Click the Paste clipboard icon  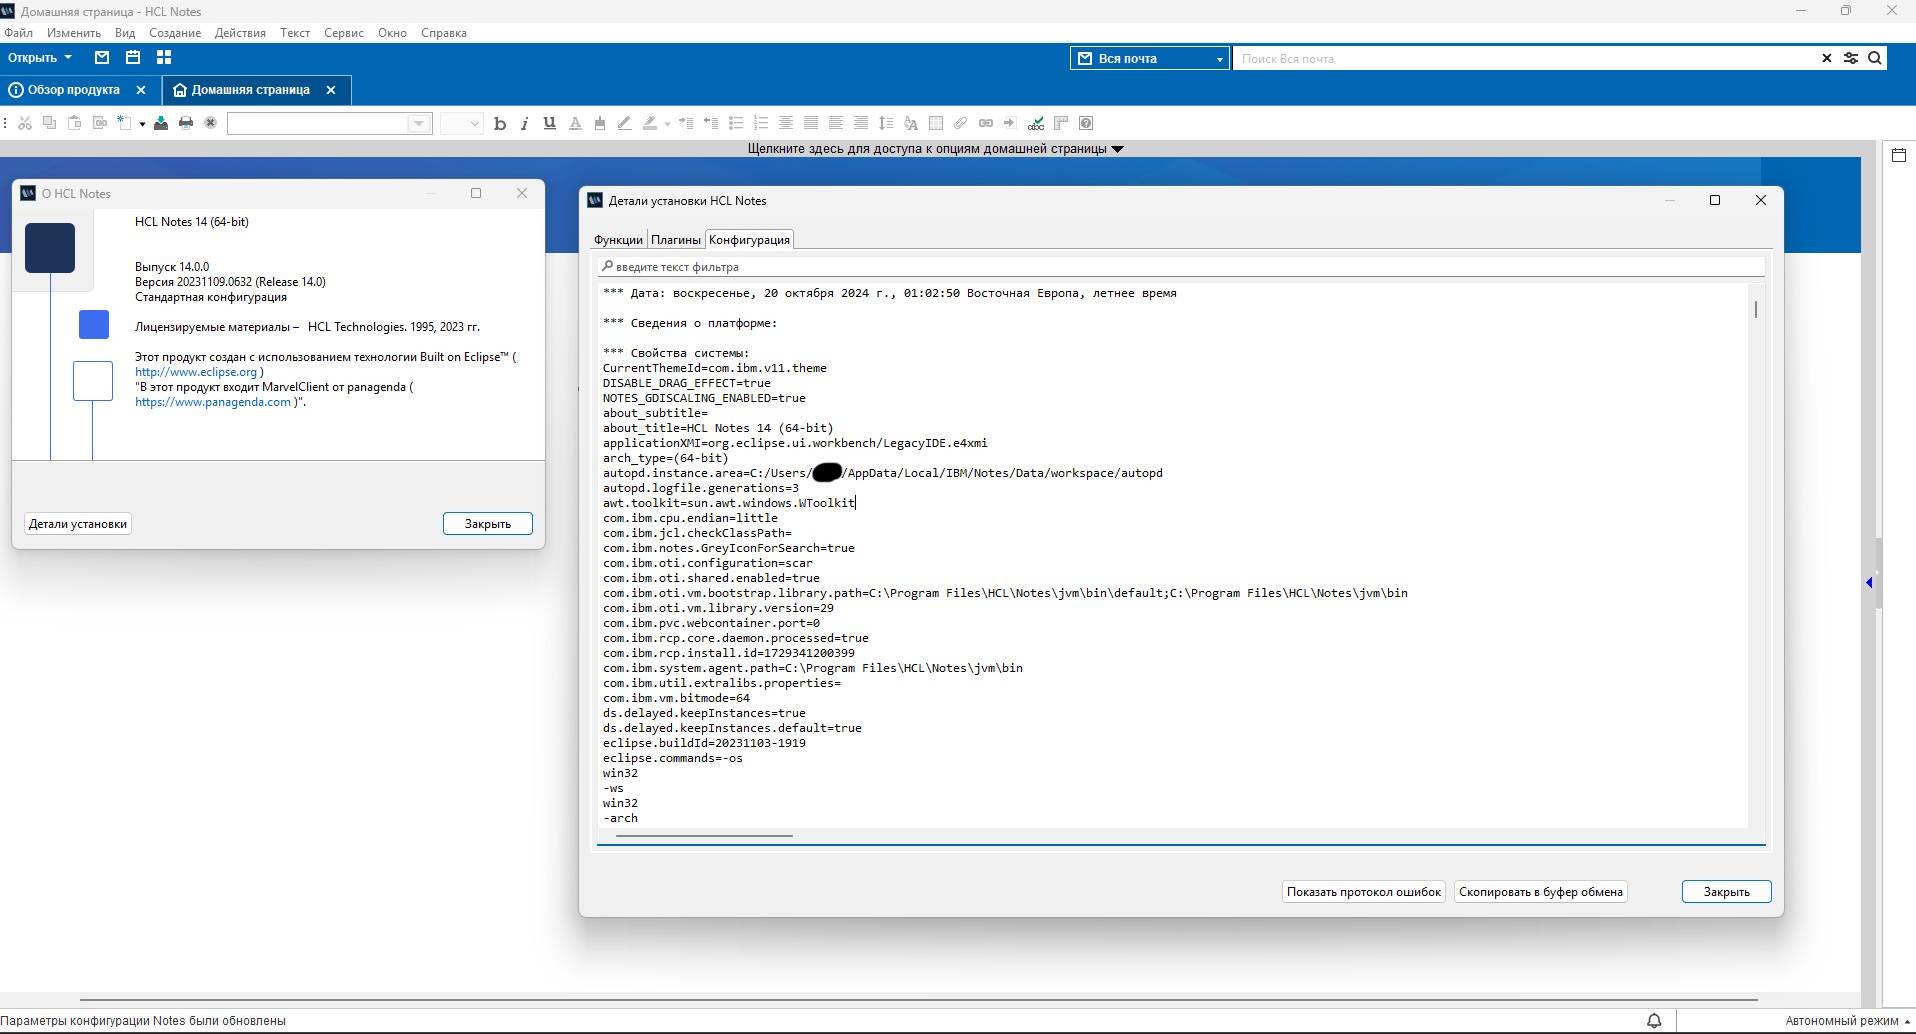coord(74,123)
